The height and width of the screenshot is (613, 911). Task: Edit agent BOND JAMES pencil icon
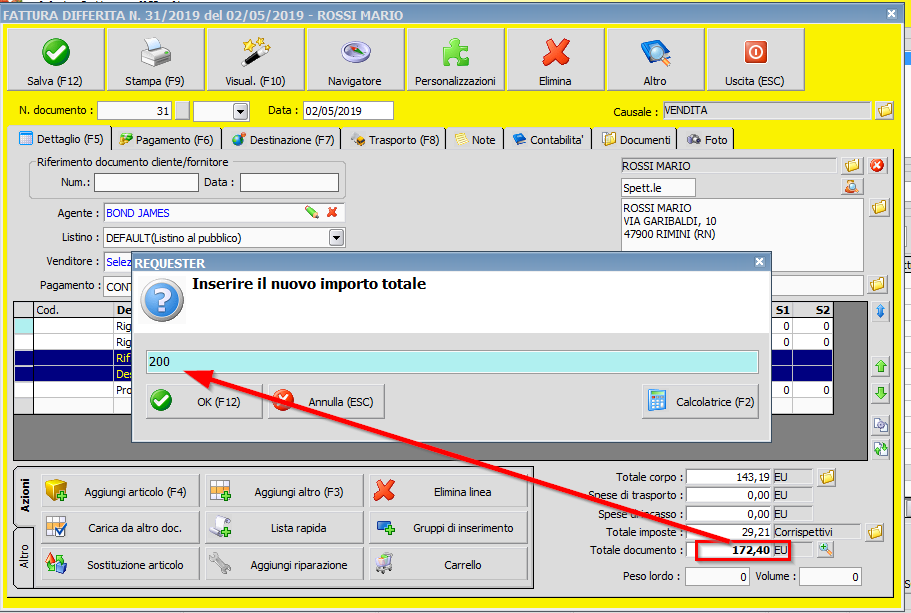tap(312, 213)
